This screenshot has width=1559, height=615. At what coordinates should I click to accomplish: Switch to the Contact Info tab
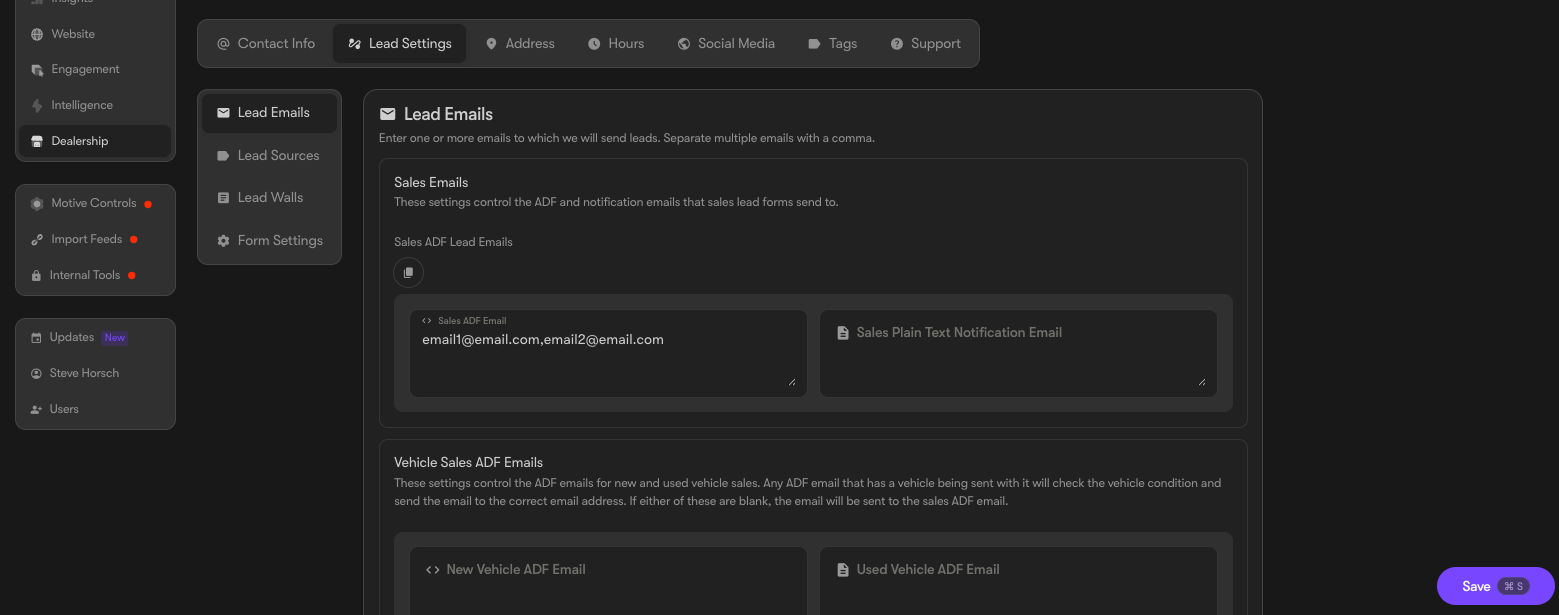pos(266,44)
